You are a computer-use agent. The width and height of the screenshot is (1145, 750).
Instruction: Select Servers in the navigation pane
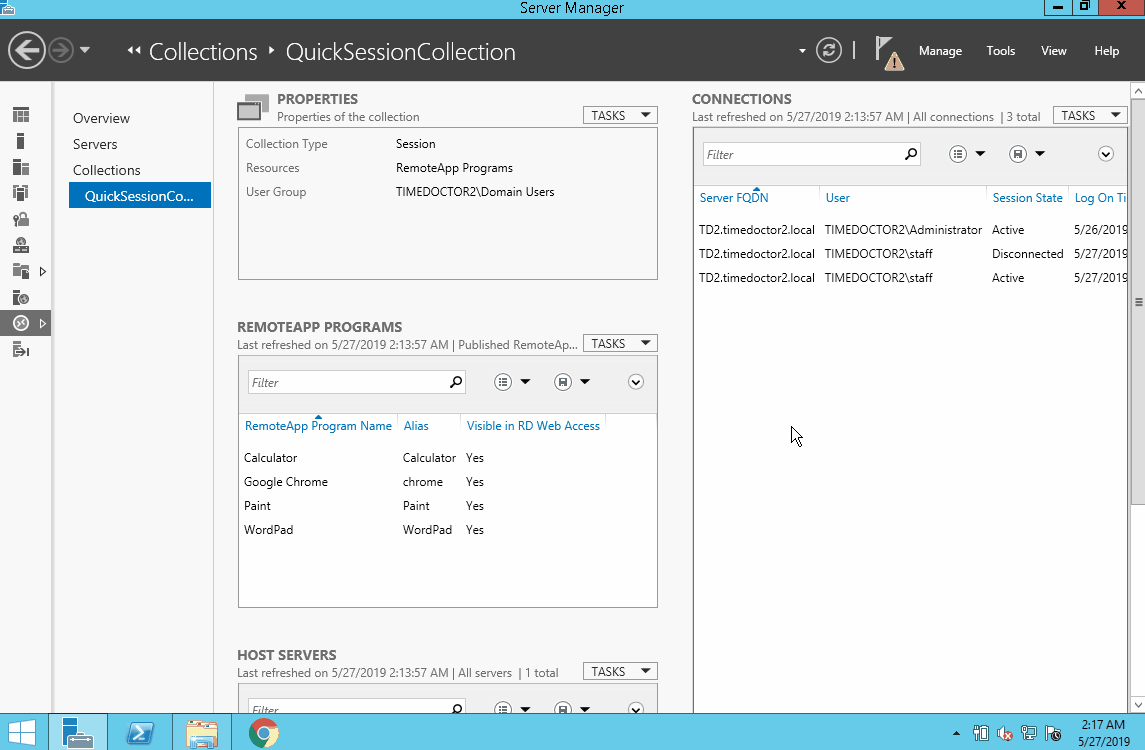point(95,144)
